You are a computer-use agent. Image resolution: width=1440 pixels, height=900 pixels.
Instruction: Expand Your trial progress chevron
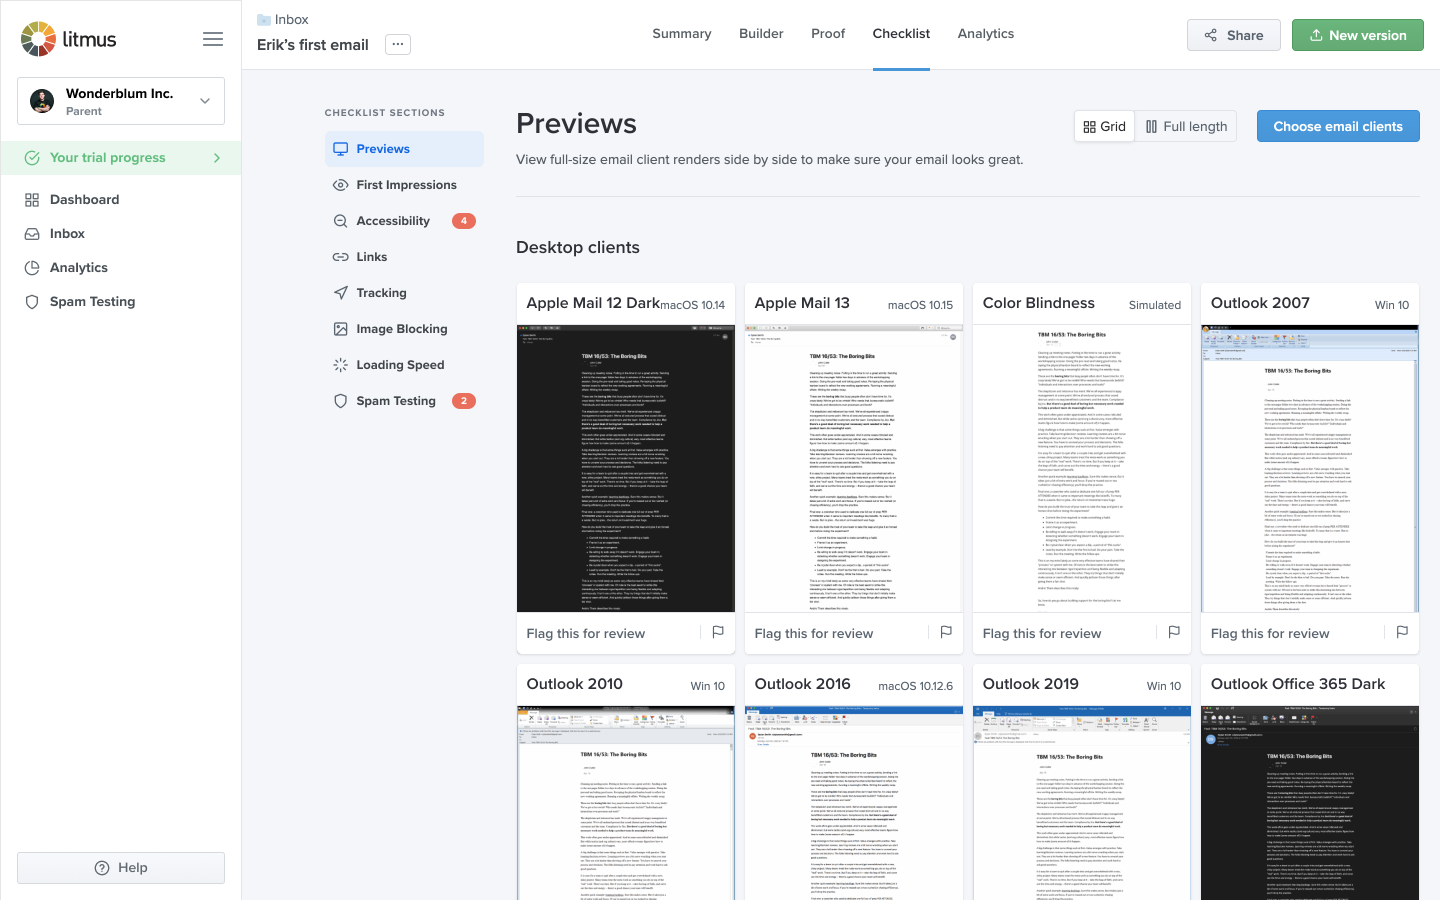click(x=217, y=158)
